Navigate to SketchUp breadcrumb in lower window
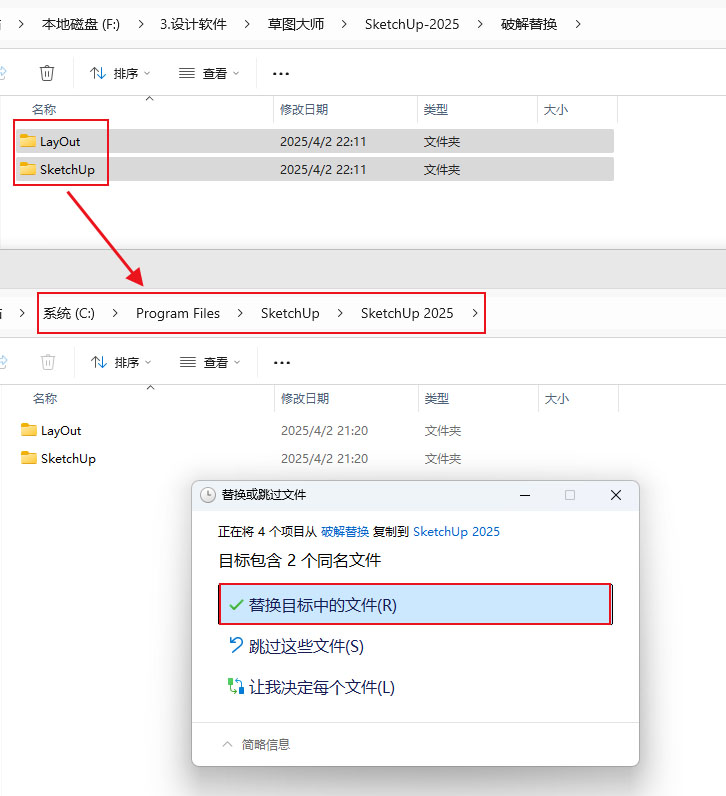Viewport: 726px width, 796px height. [290, 313]
